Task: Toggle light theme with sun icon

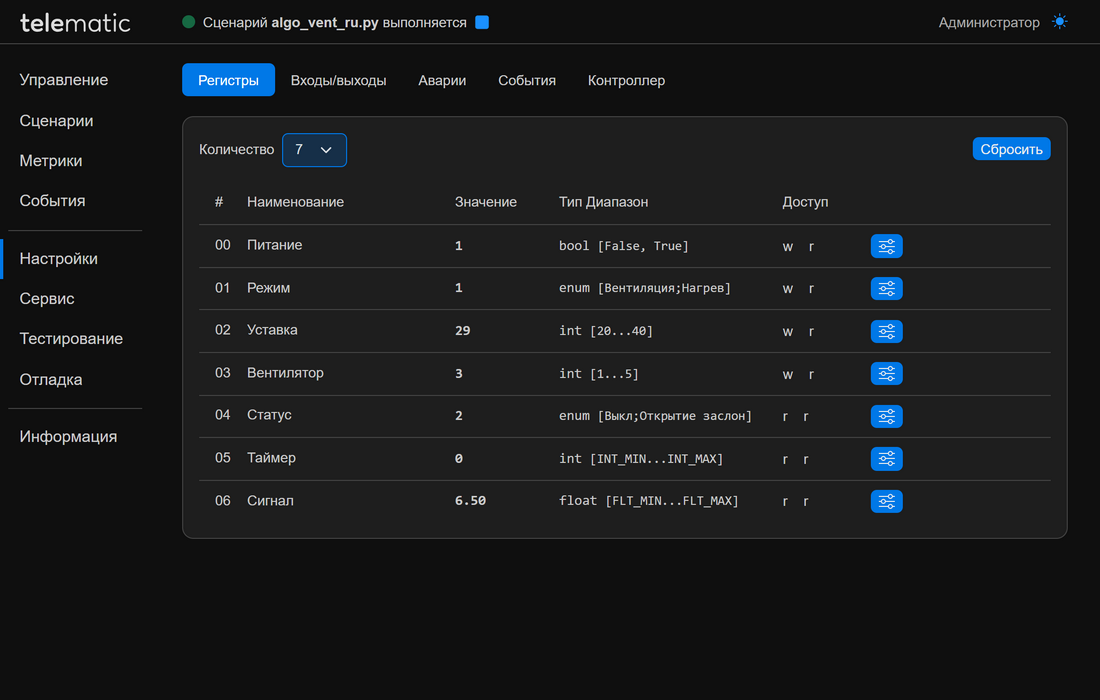Action: click(1059, 22)
